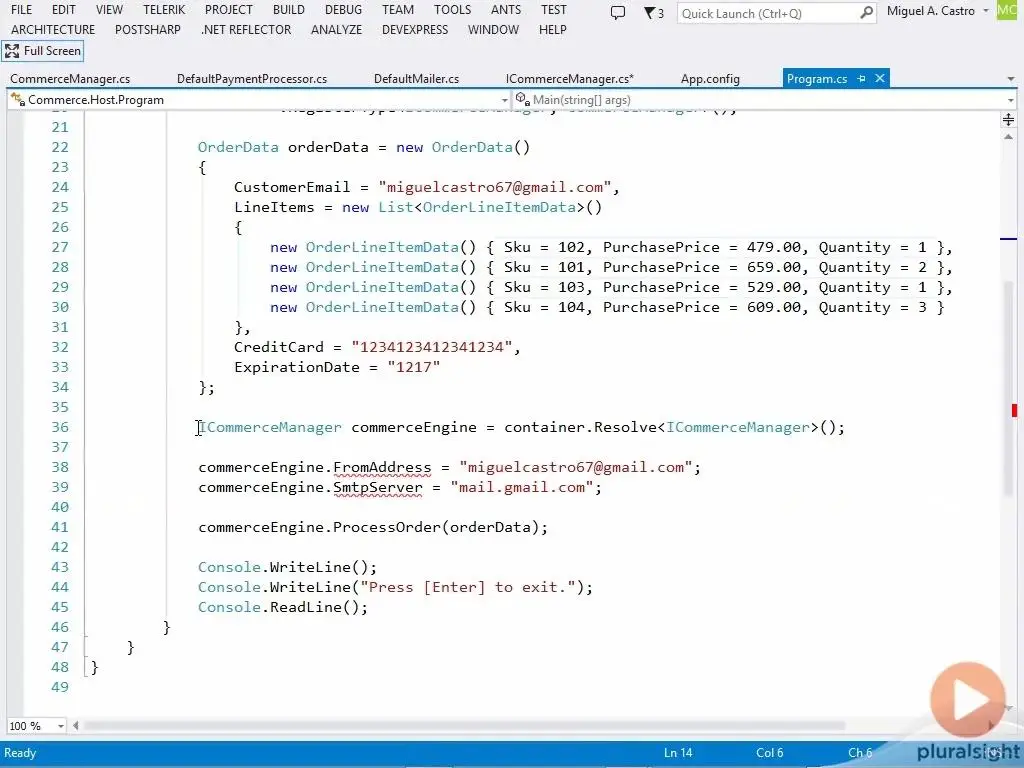Click the Quick Launch magnifier icon

click(867, 12)
